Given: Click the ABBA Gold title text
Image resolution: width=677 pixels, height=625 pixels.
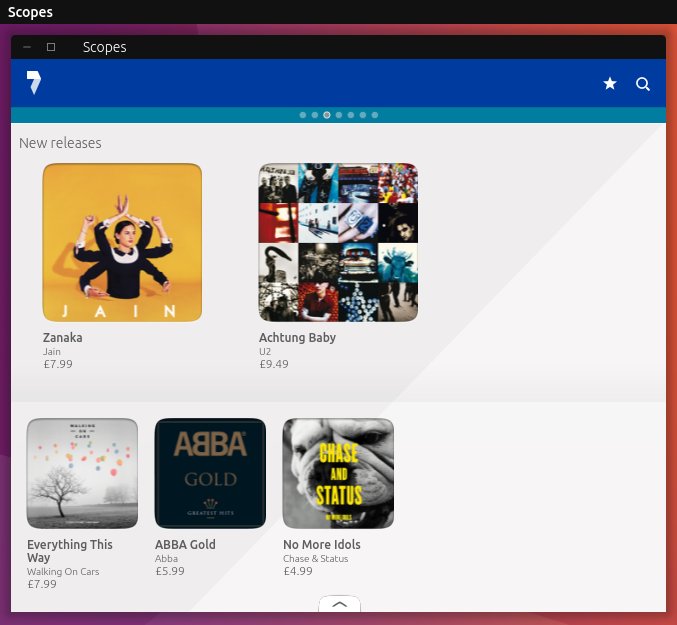Looking at the screenshot, I should pos(185,544).
